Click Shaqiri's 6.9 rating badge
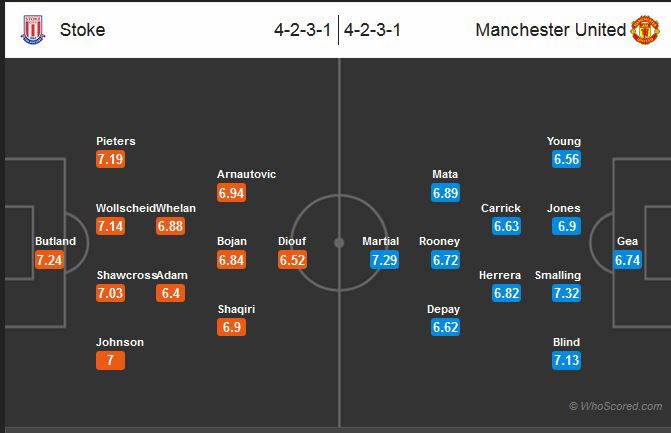This screenshot has width=671, height=433. (x=232, y=328)
